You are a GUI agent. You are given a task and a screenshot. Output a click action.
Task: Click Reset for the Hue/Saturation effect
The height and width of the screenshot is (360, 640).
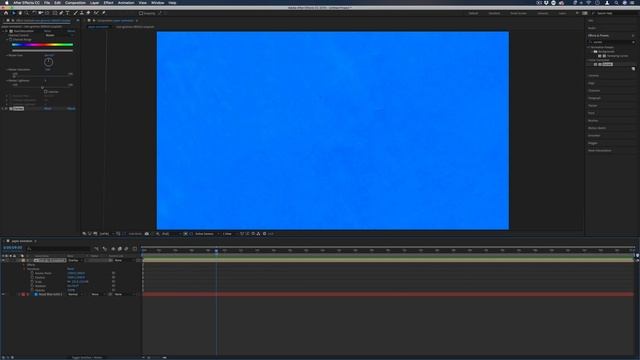point(47,31)
